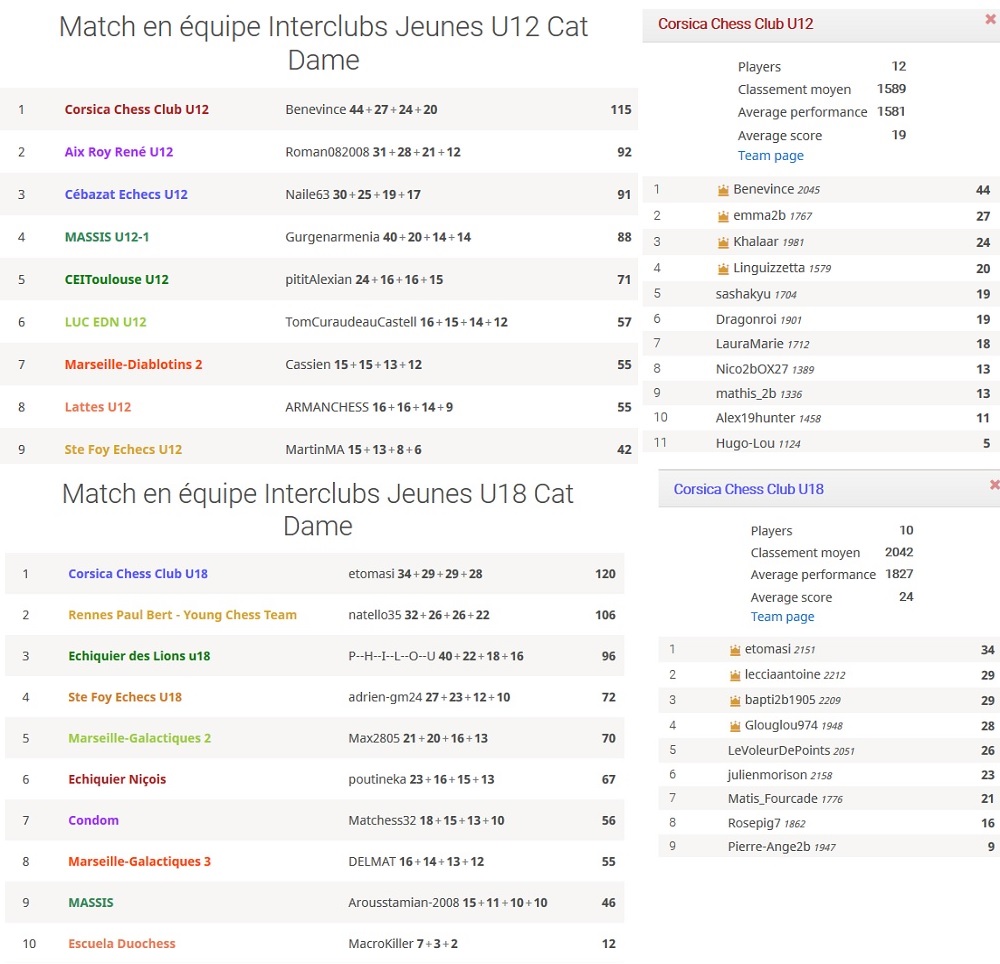This screenshot has height=964, width=1000.
Task: Select Echiquier des Lions u18 team
Action: pos(139,656)
